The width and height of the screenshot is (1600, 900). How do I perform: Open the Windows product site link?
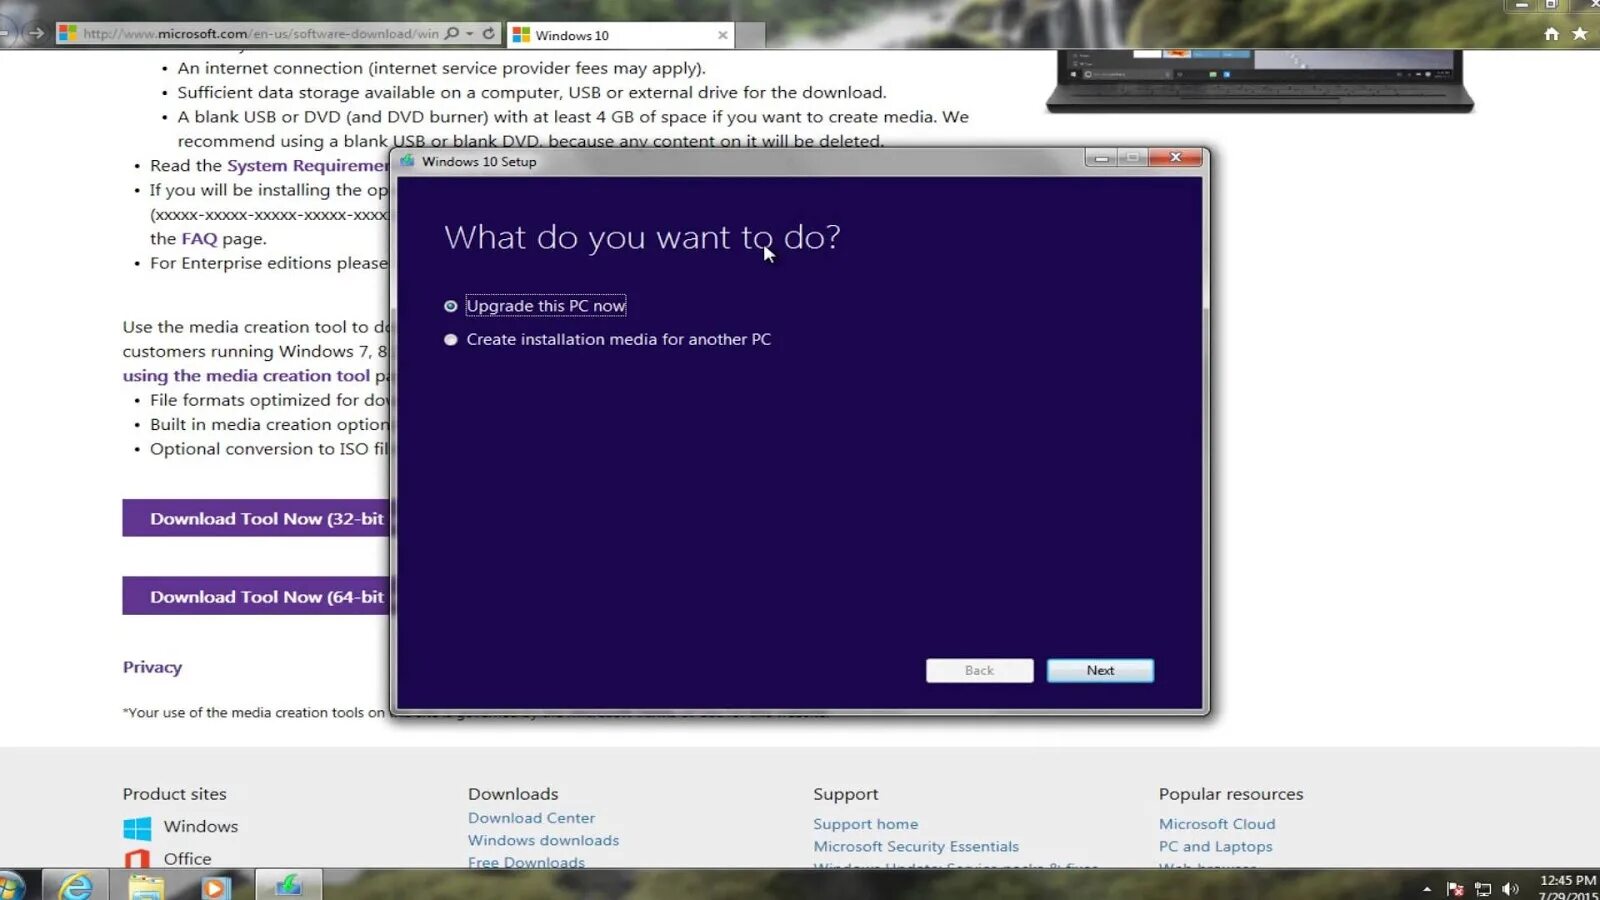201,826
